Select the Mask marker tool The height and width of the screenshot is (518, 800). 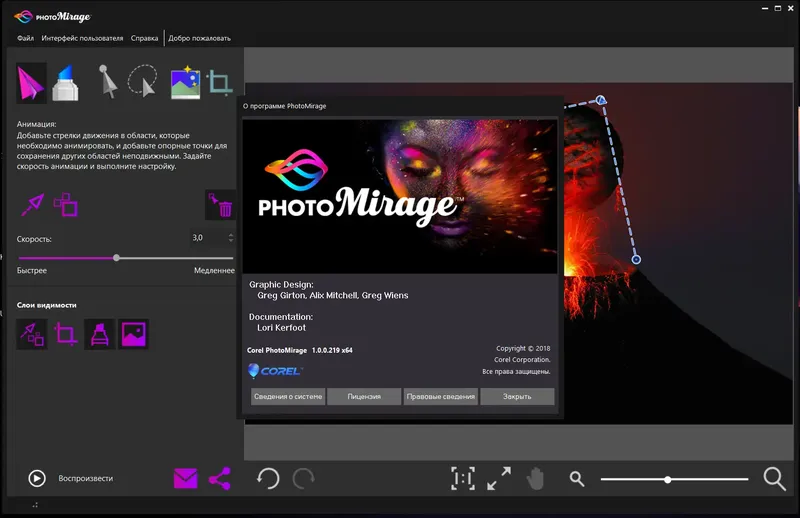pos(66,83)
